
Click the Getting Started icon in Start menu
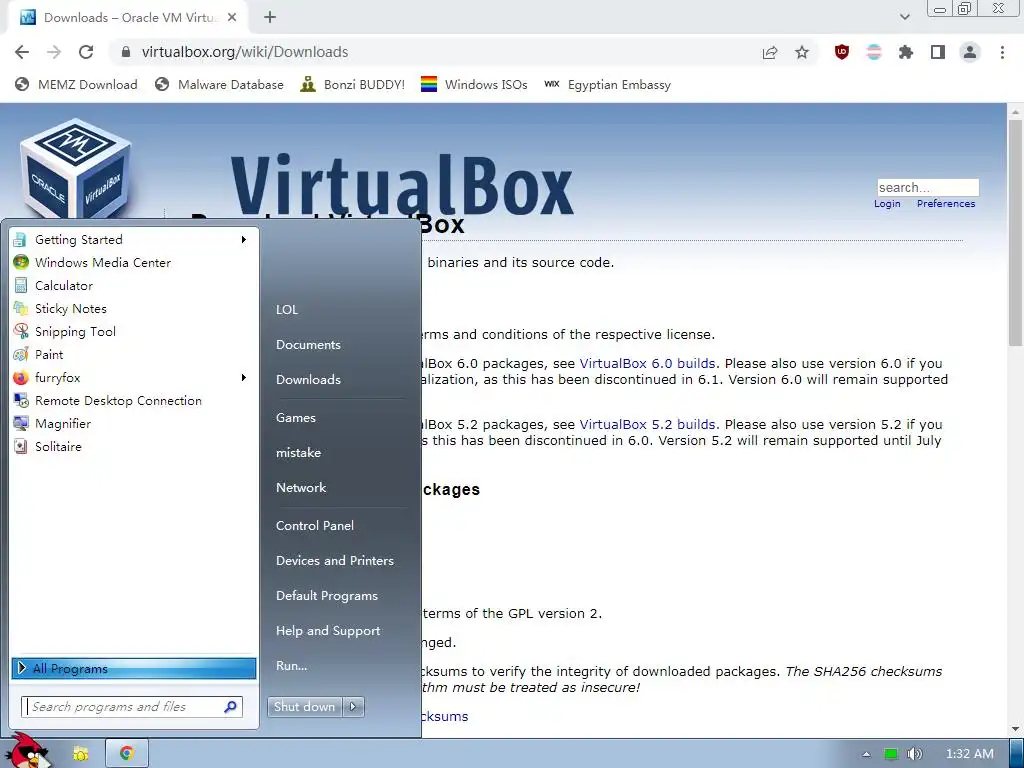pos(21,240)
